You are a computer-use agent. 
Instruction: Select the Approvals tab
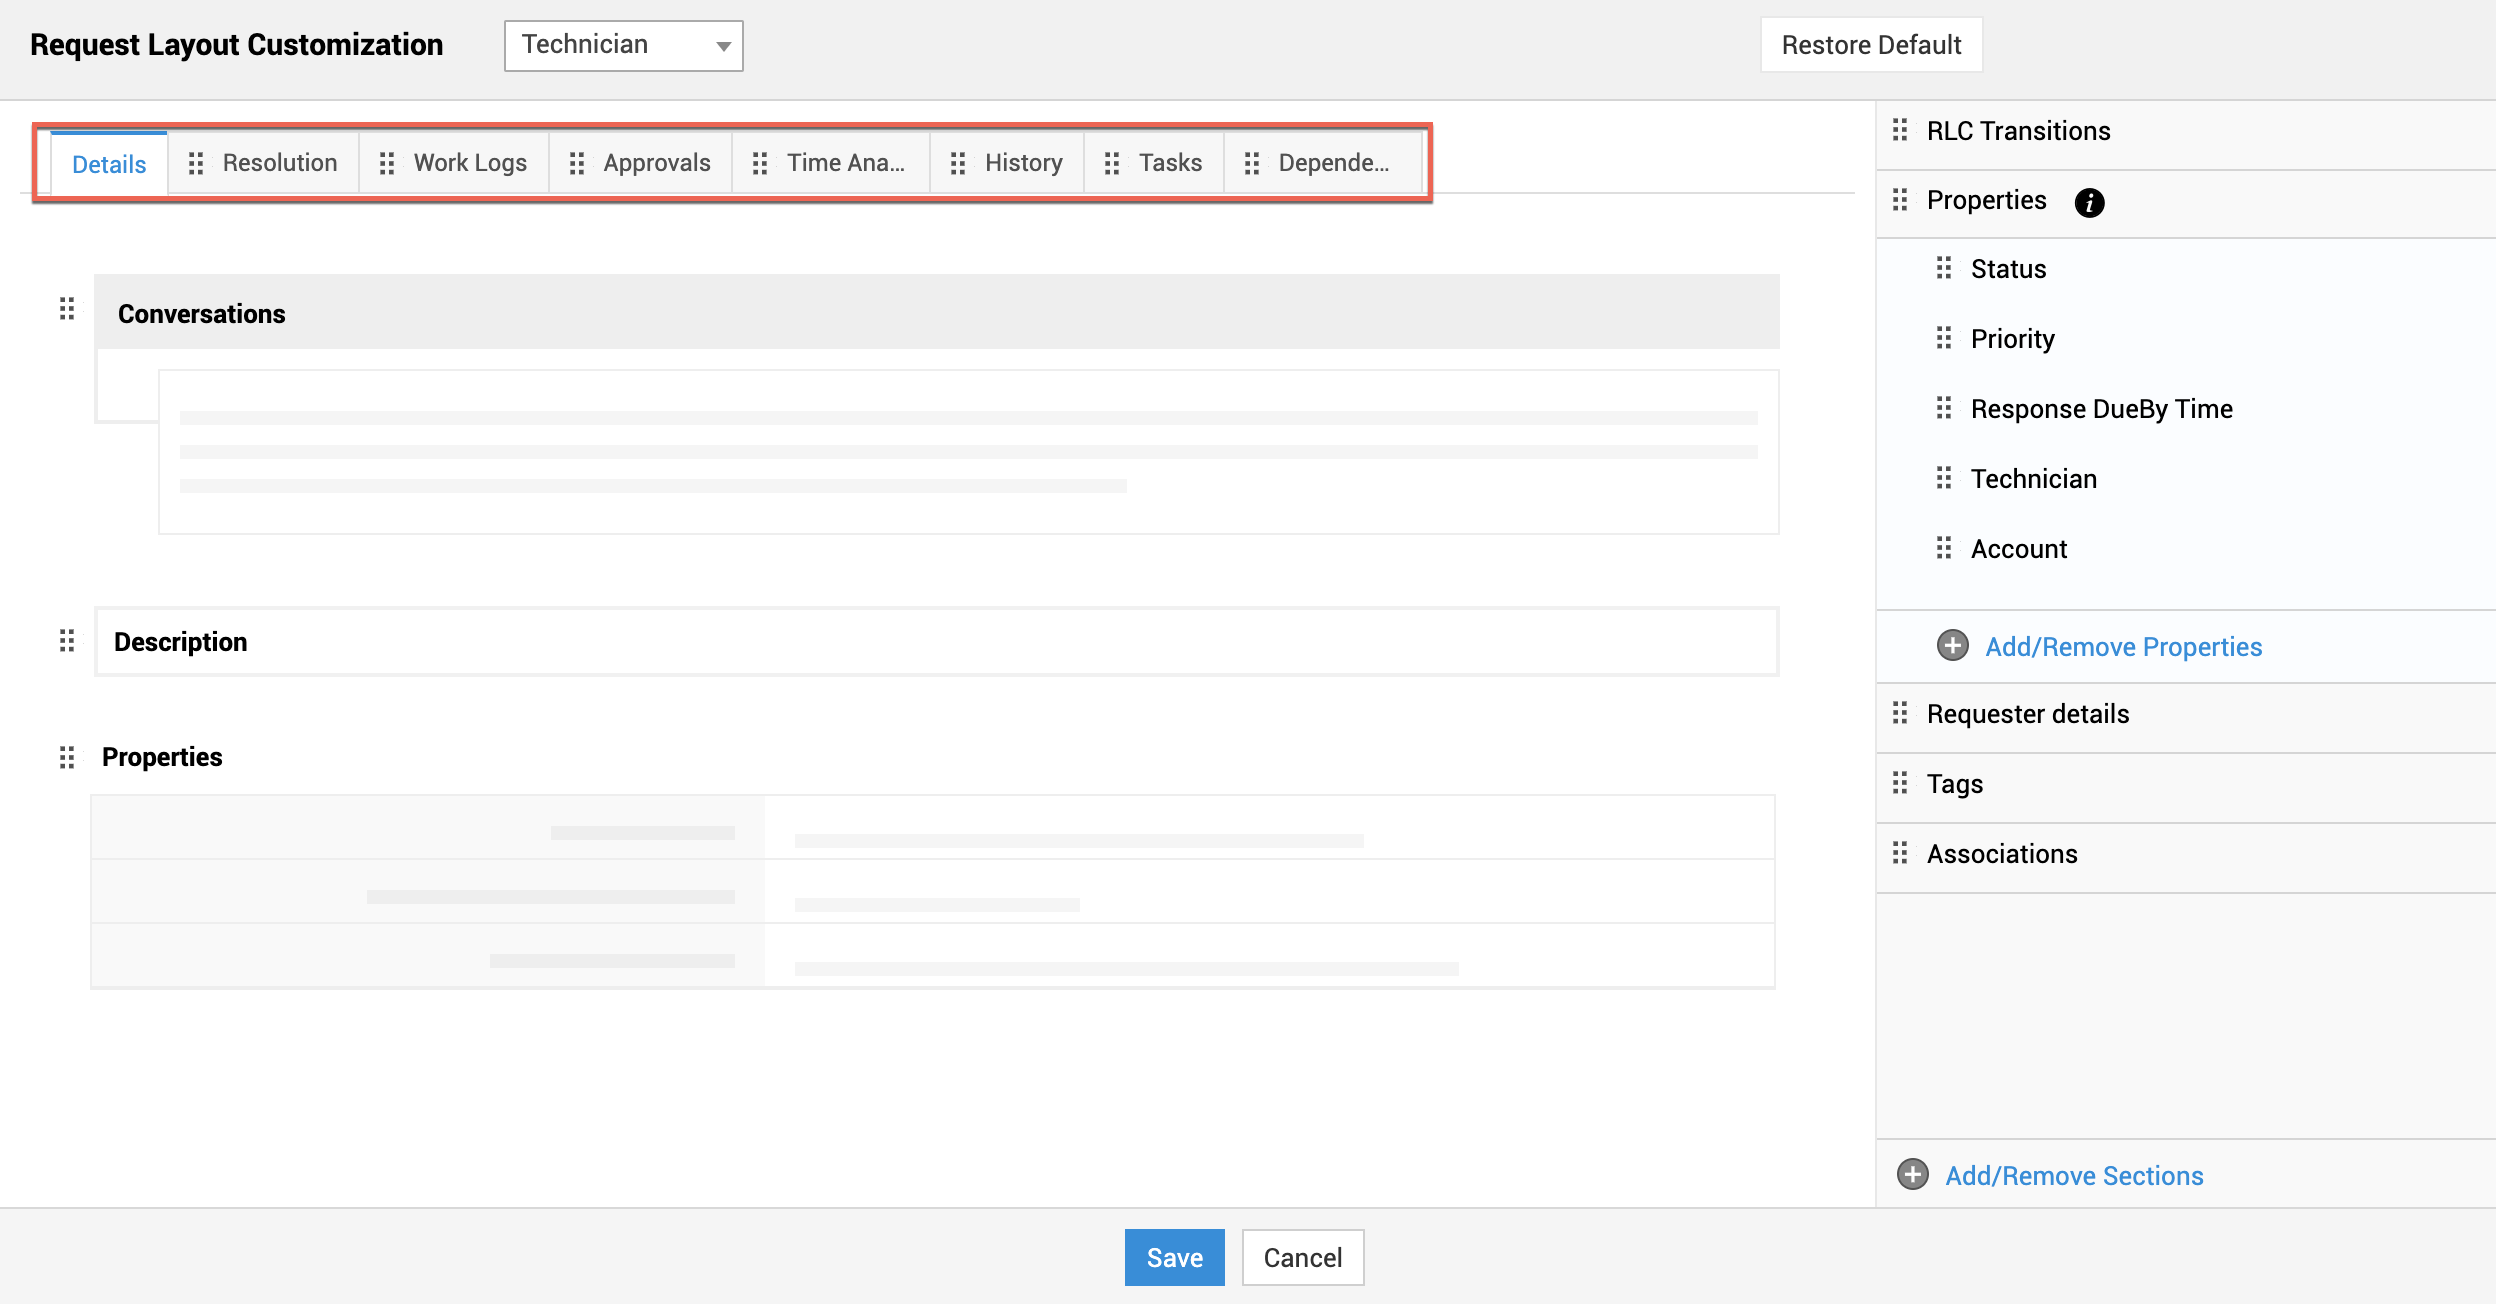pyautogui.click(x=656, y=163)
